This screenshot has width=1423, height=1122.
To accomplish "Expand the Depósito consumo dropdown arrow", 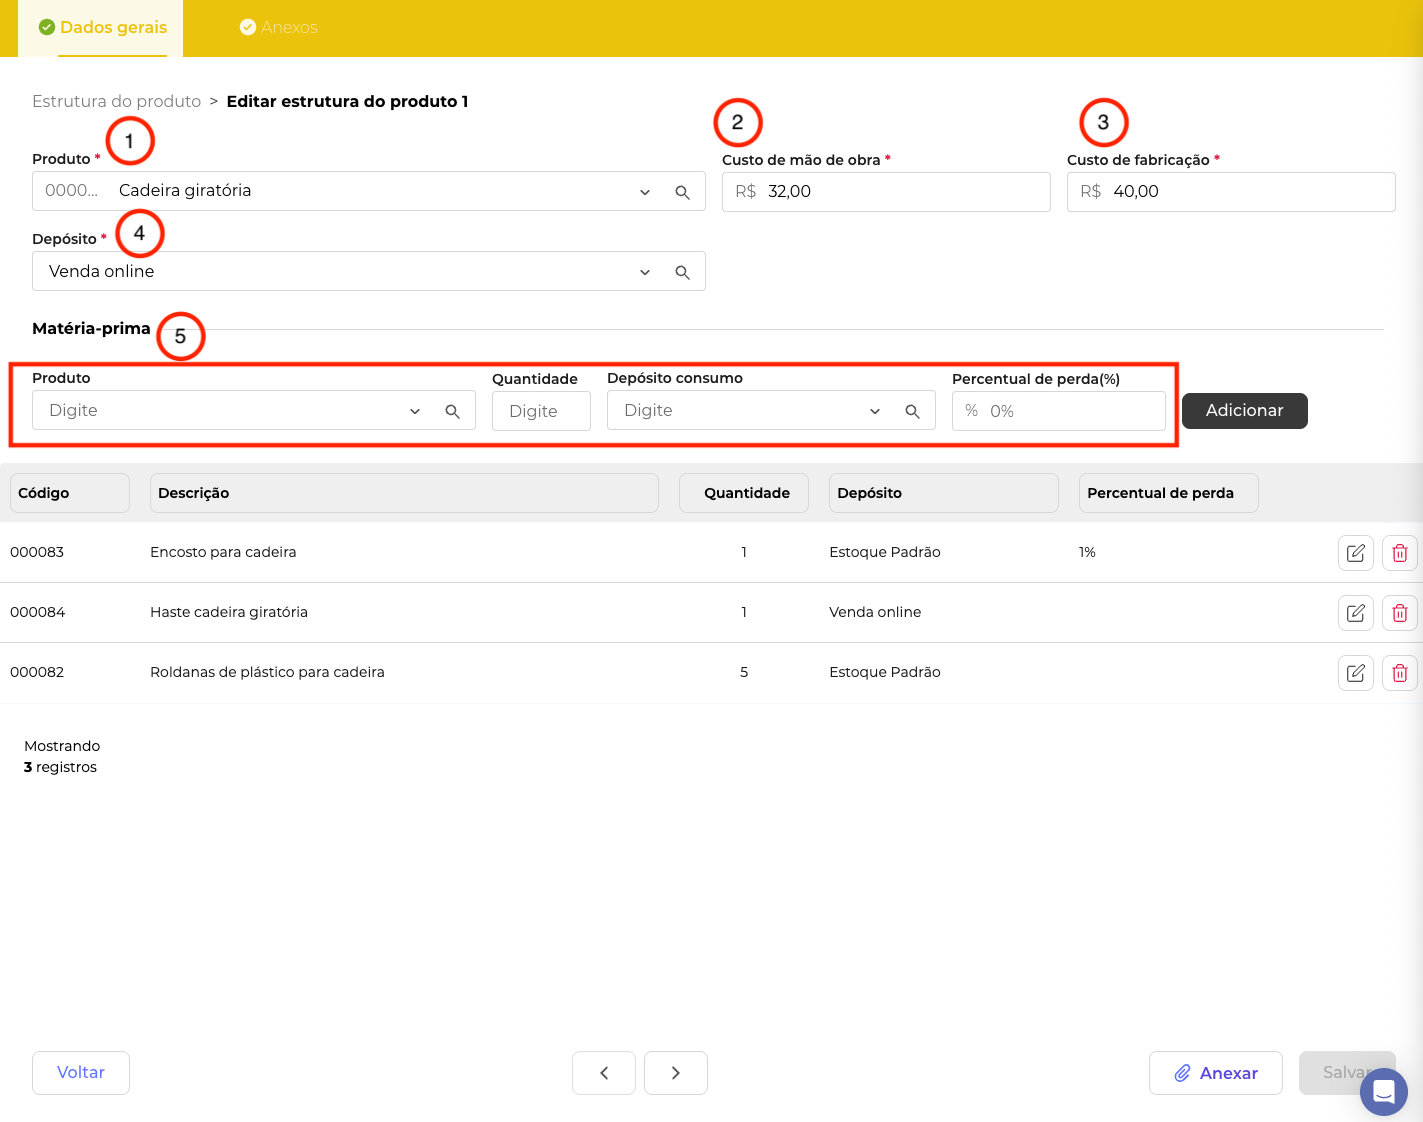I will tap(875, 411).
